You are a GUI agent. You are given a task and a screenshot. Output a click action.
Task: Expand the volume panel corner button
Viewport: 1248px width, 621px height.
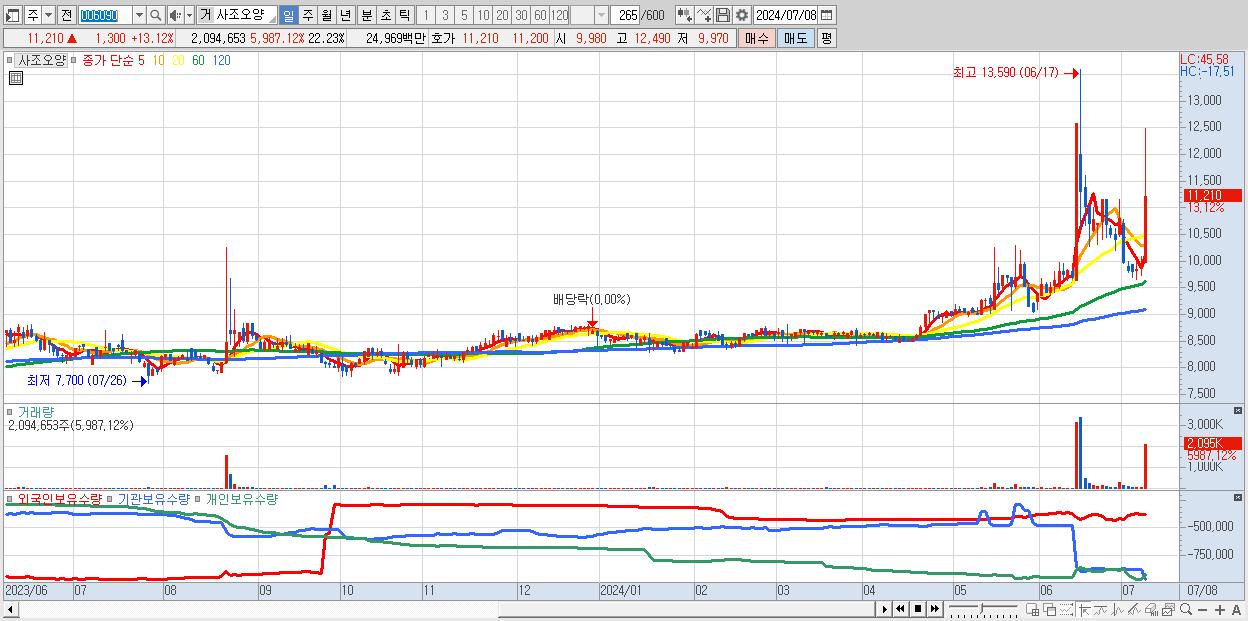[x=1238, y=411]
